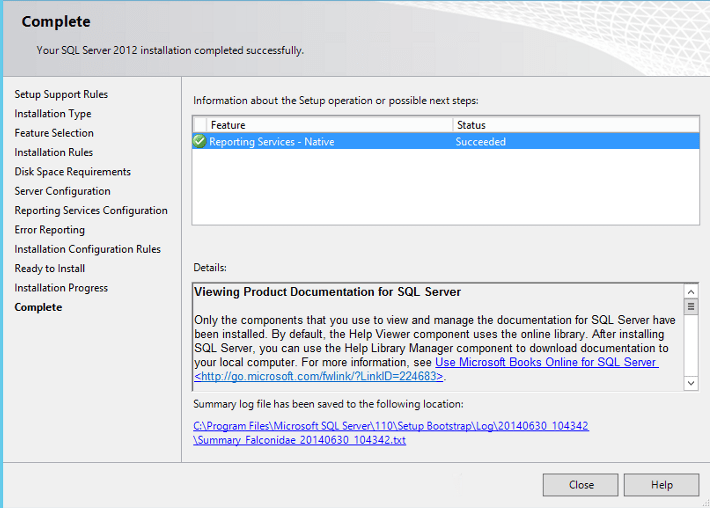Click the Details scrollbar thumb
The image size is (710, 508).
click(x=690, y=306)
